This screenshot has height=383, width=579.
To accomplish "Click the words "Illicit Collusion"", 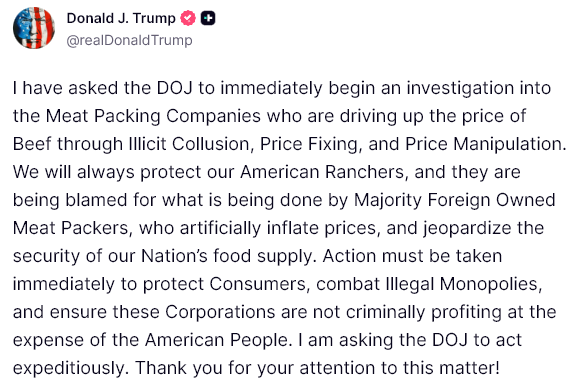I will pos(189,144).
